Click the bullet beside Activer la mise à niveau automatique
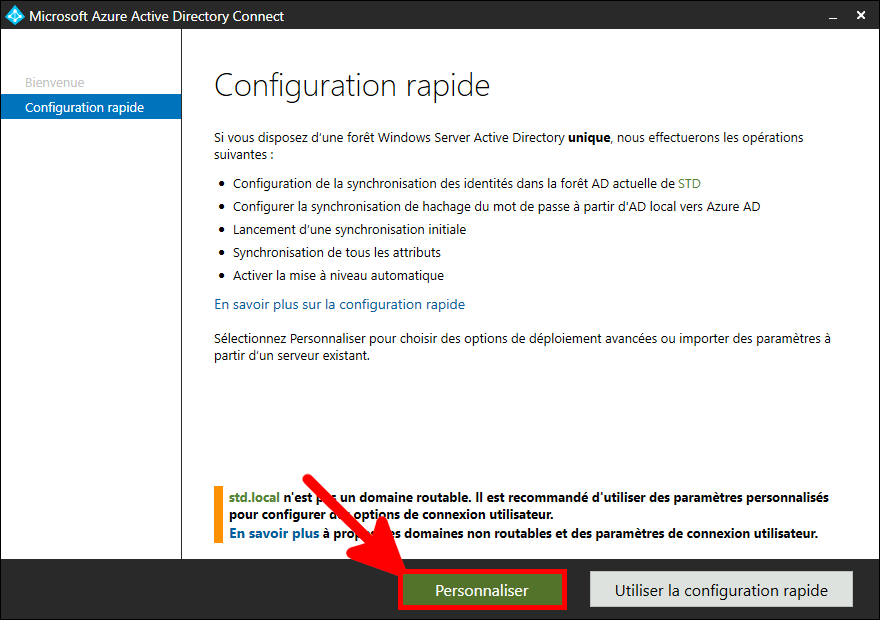Image resolution: width=880 pixels, height=620 pixels. click(x=222, y=275)
